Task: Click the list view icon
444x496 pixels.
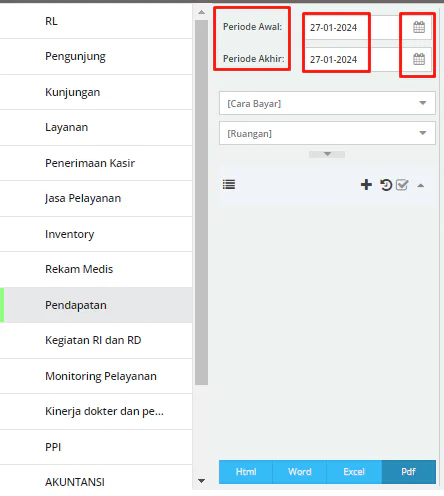Action: click(229, 184)
